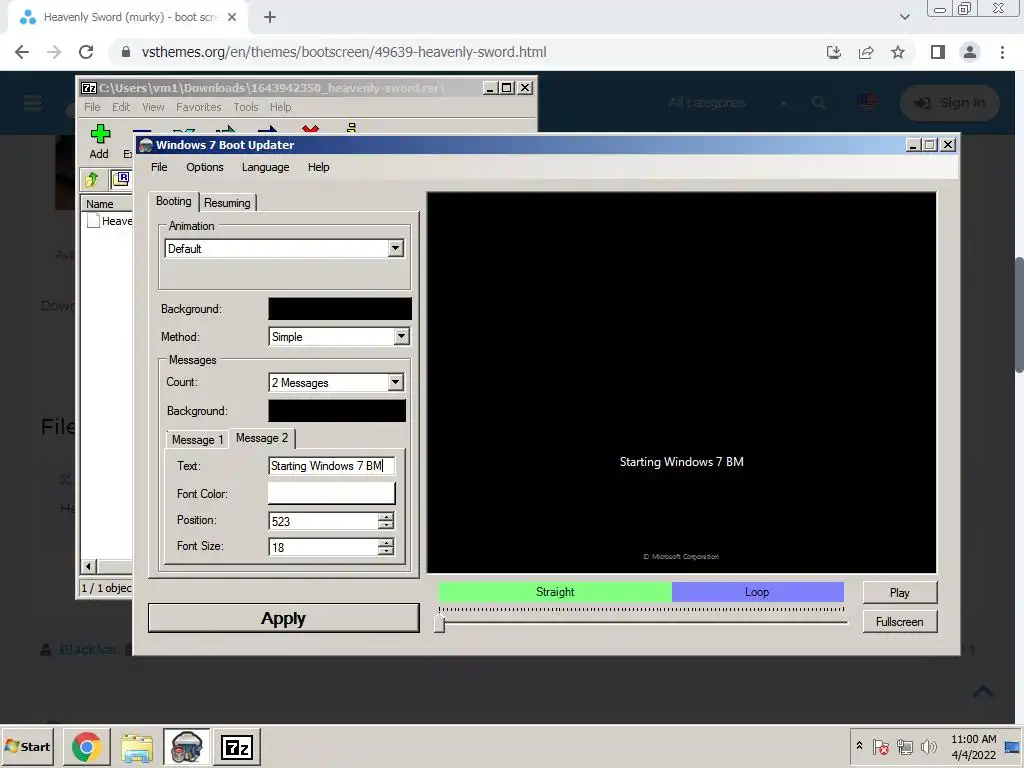Viewport: 1024px width, 768px height.
Task: Open the Tools menu in 7-Zip window
Action: tap(246, 107)
